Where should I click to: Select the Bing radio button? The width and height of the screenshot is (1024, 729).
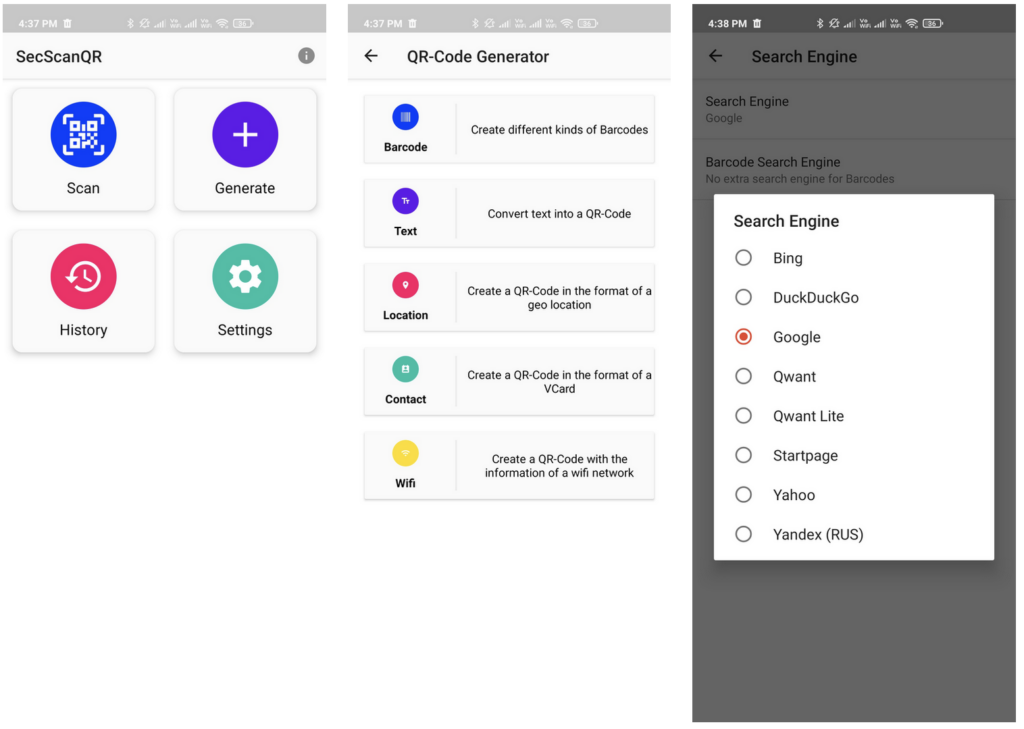click(x=743, y=258)
